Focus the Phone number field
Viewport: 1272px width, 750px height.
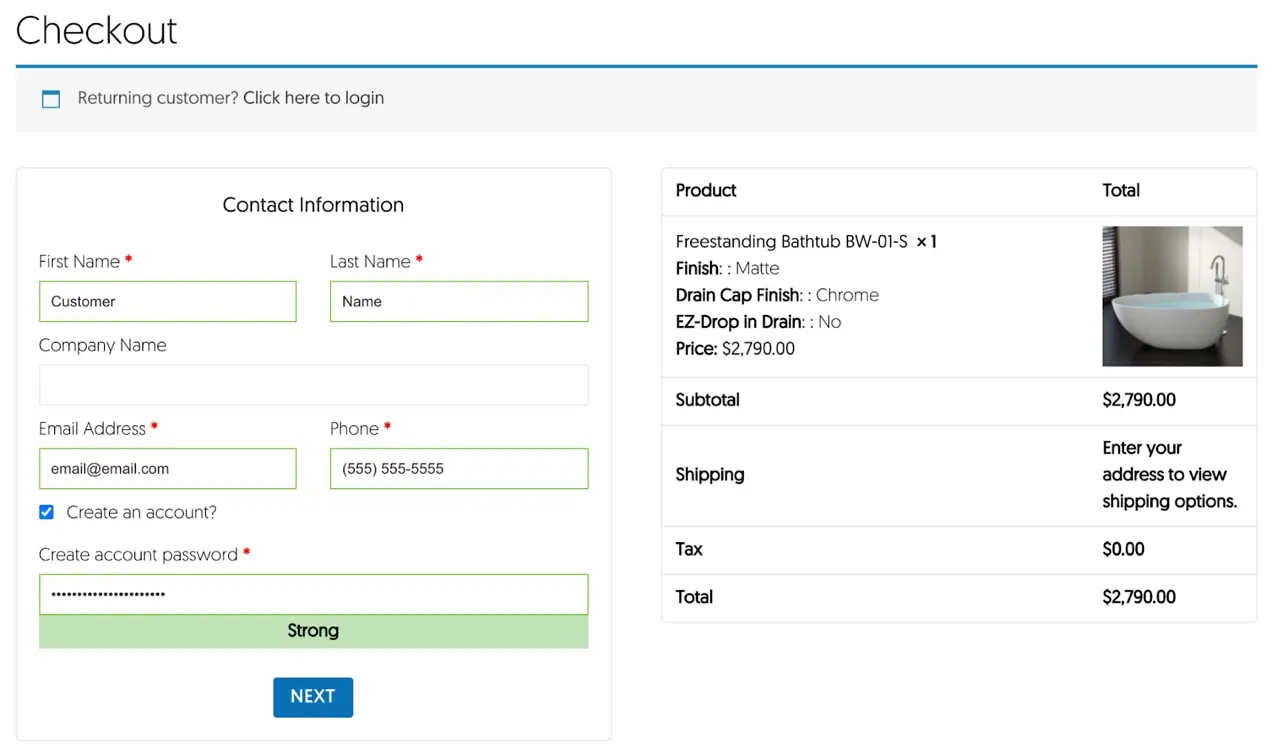click(458, 468)
